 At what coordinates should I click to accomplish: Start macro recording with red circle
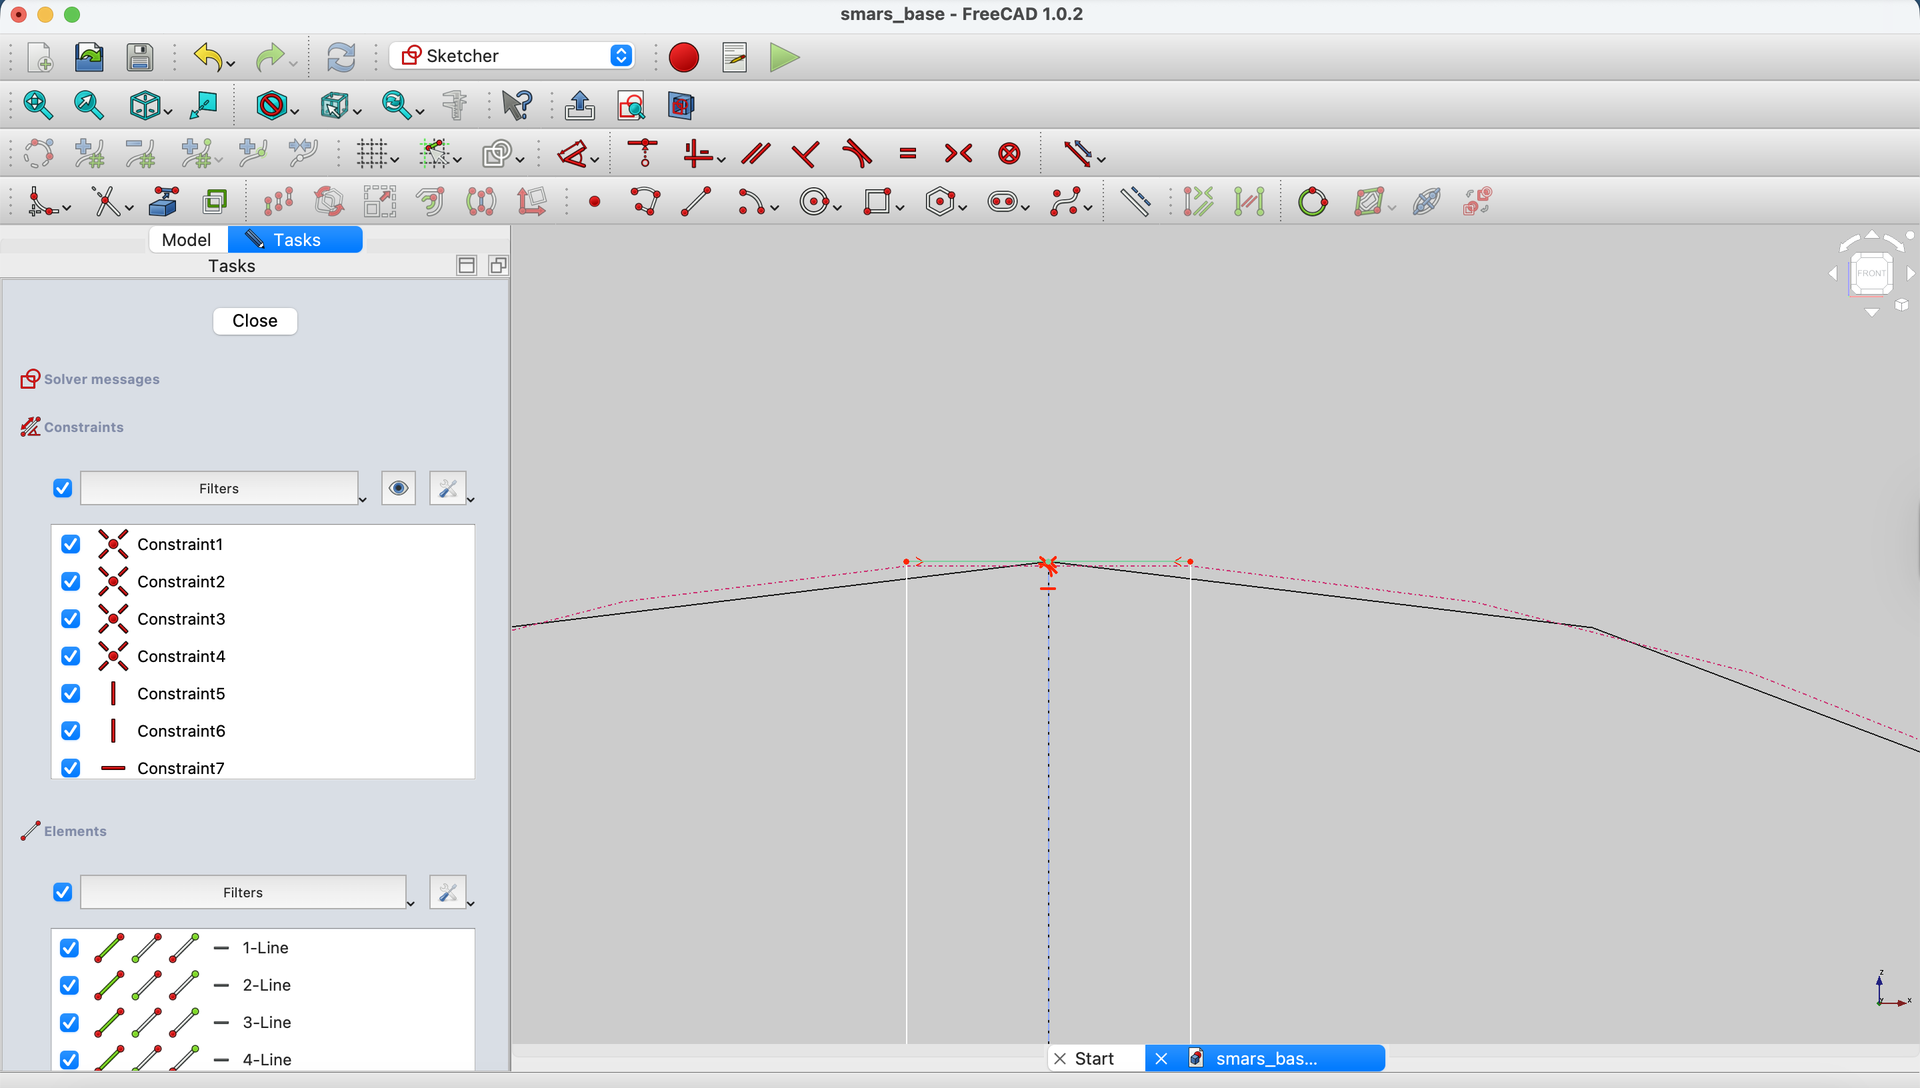(683, 57)
